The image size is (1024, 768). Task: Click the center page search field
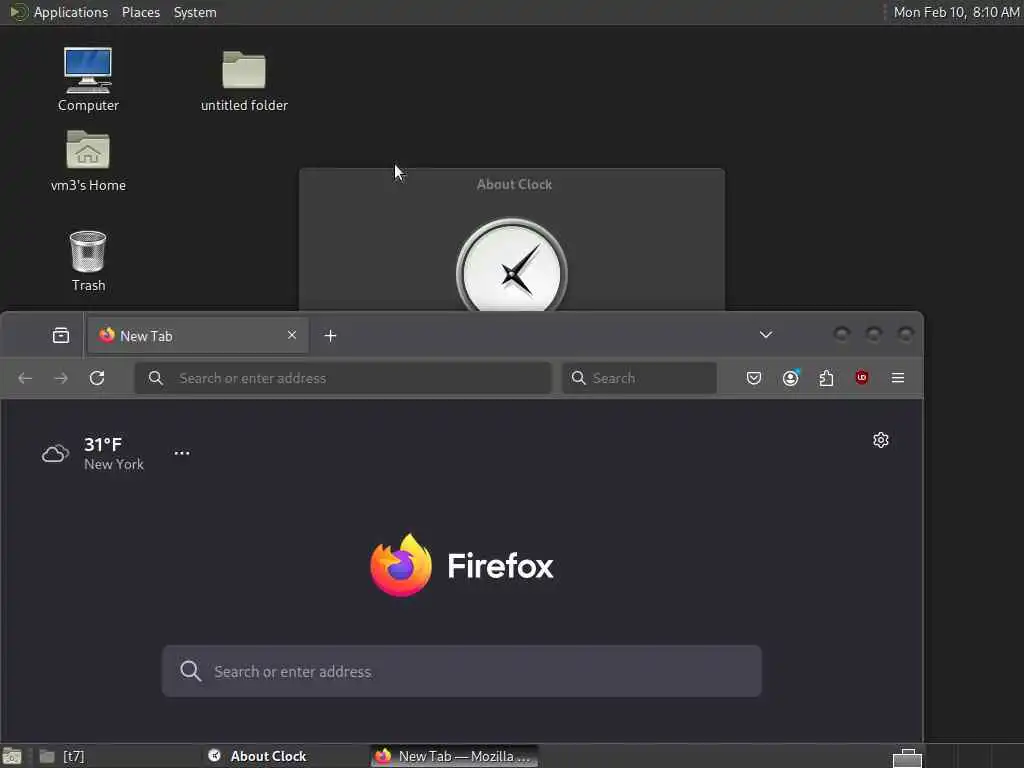[x=462, y=671]
